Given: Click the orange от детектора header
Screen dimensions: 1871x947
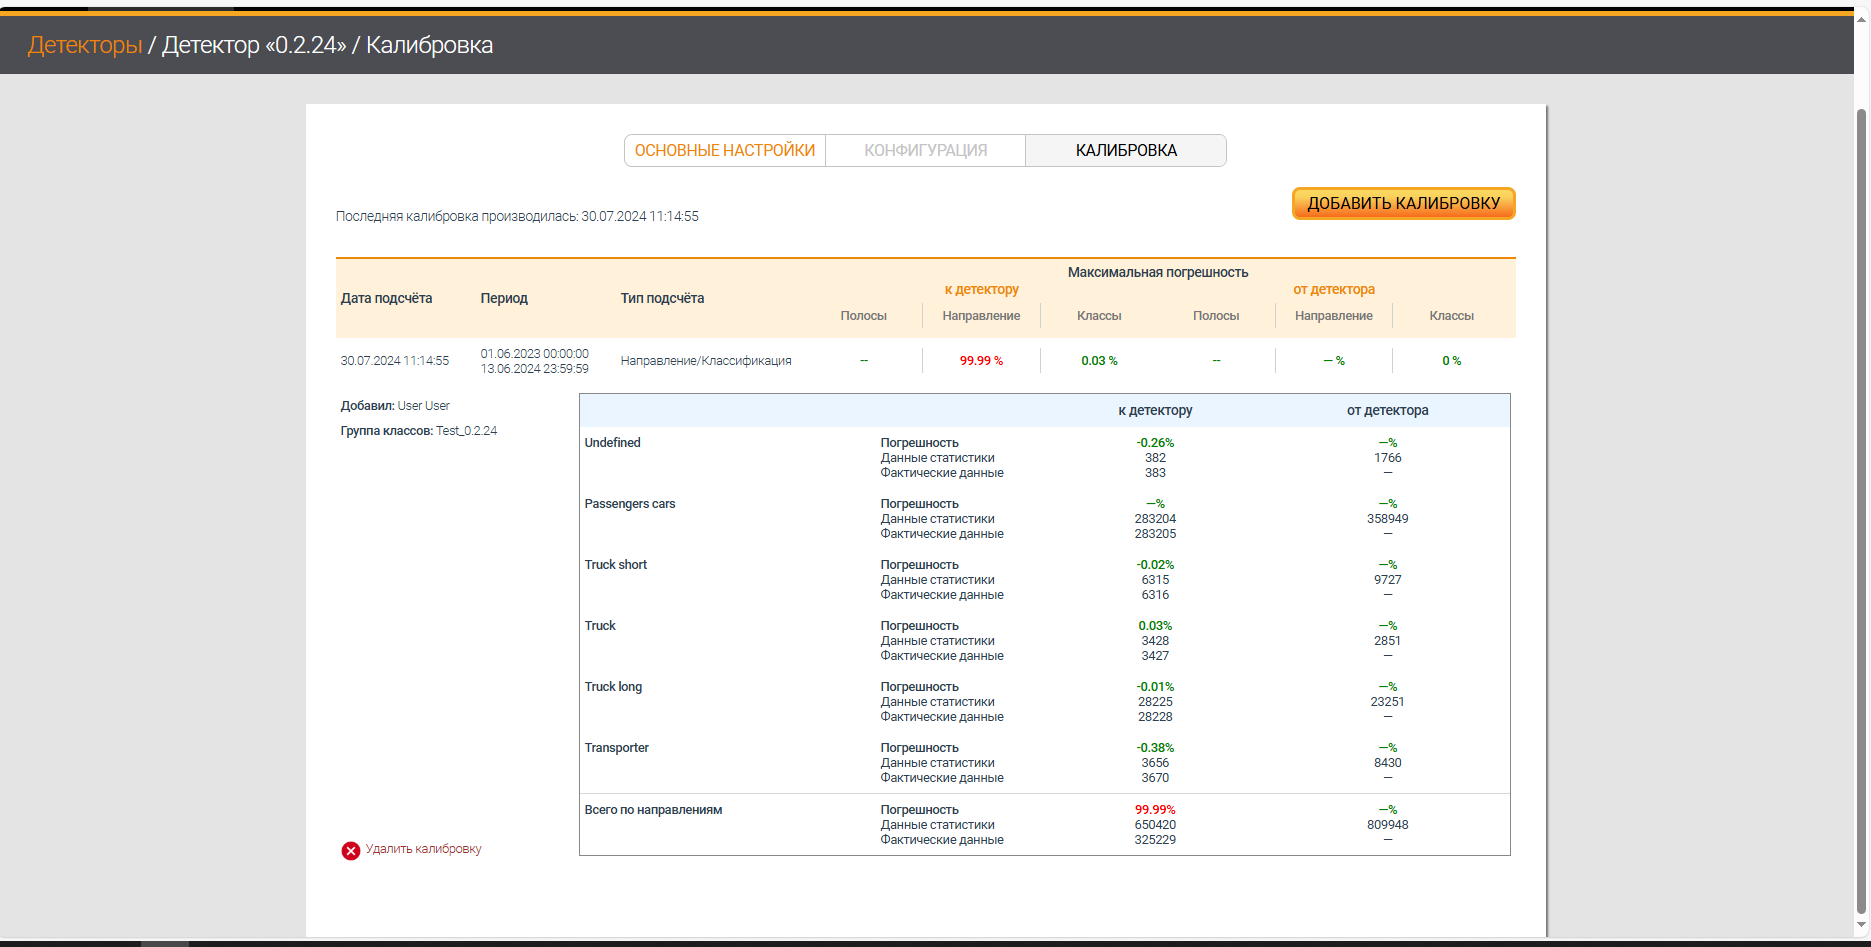Looking at the screenshot, I should (1334, 290).
